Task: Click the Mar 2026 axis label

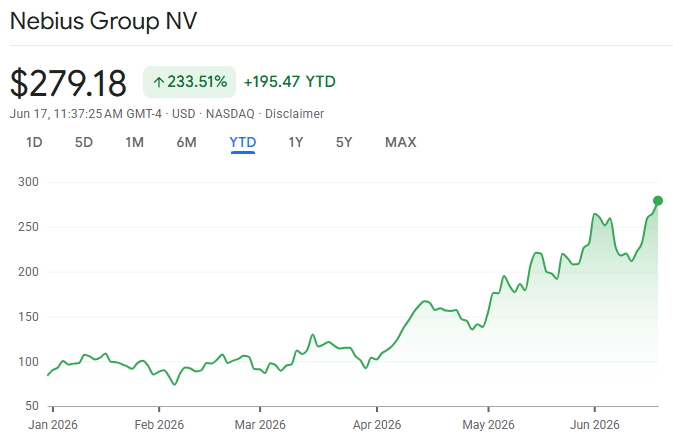Action: pyautogui.click(x=260, y=425)
